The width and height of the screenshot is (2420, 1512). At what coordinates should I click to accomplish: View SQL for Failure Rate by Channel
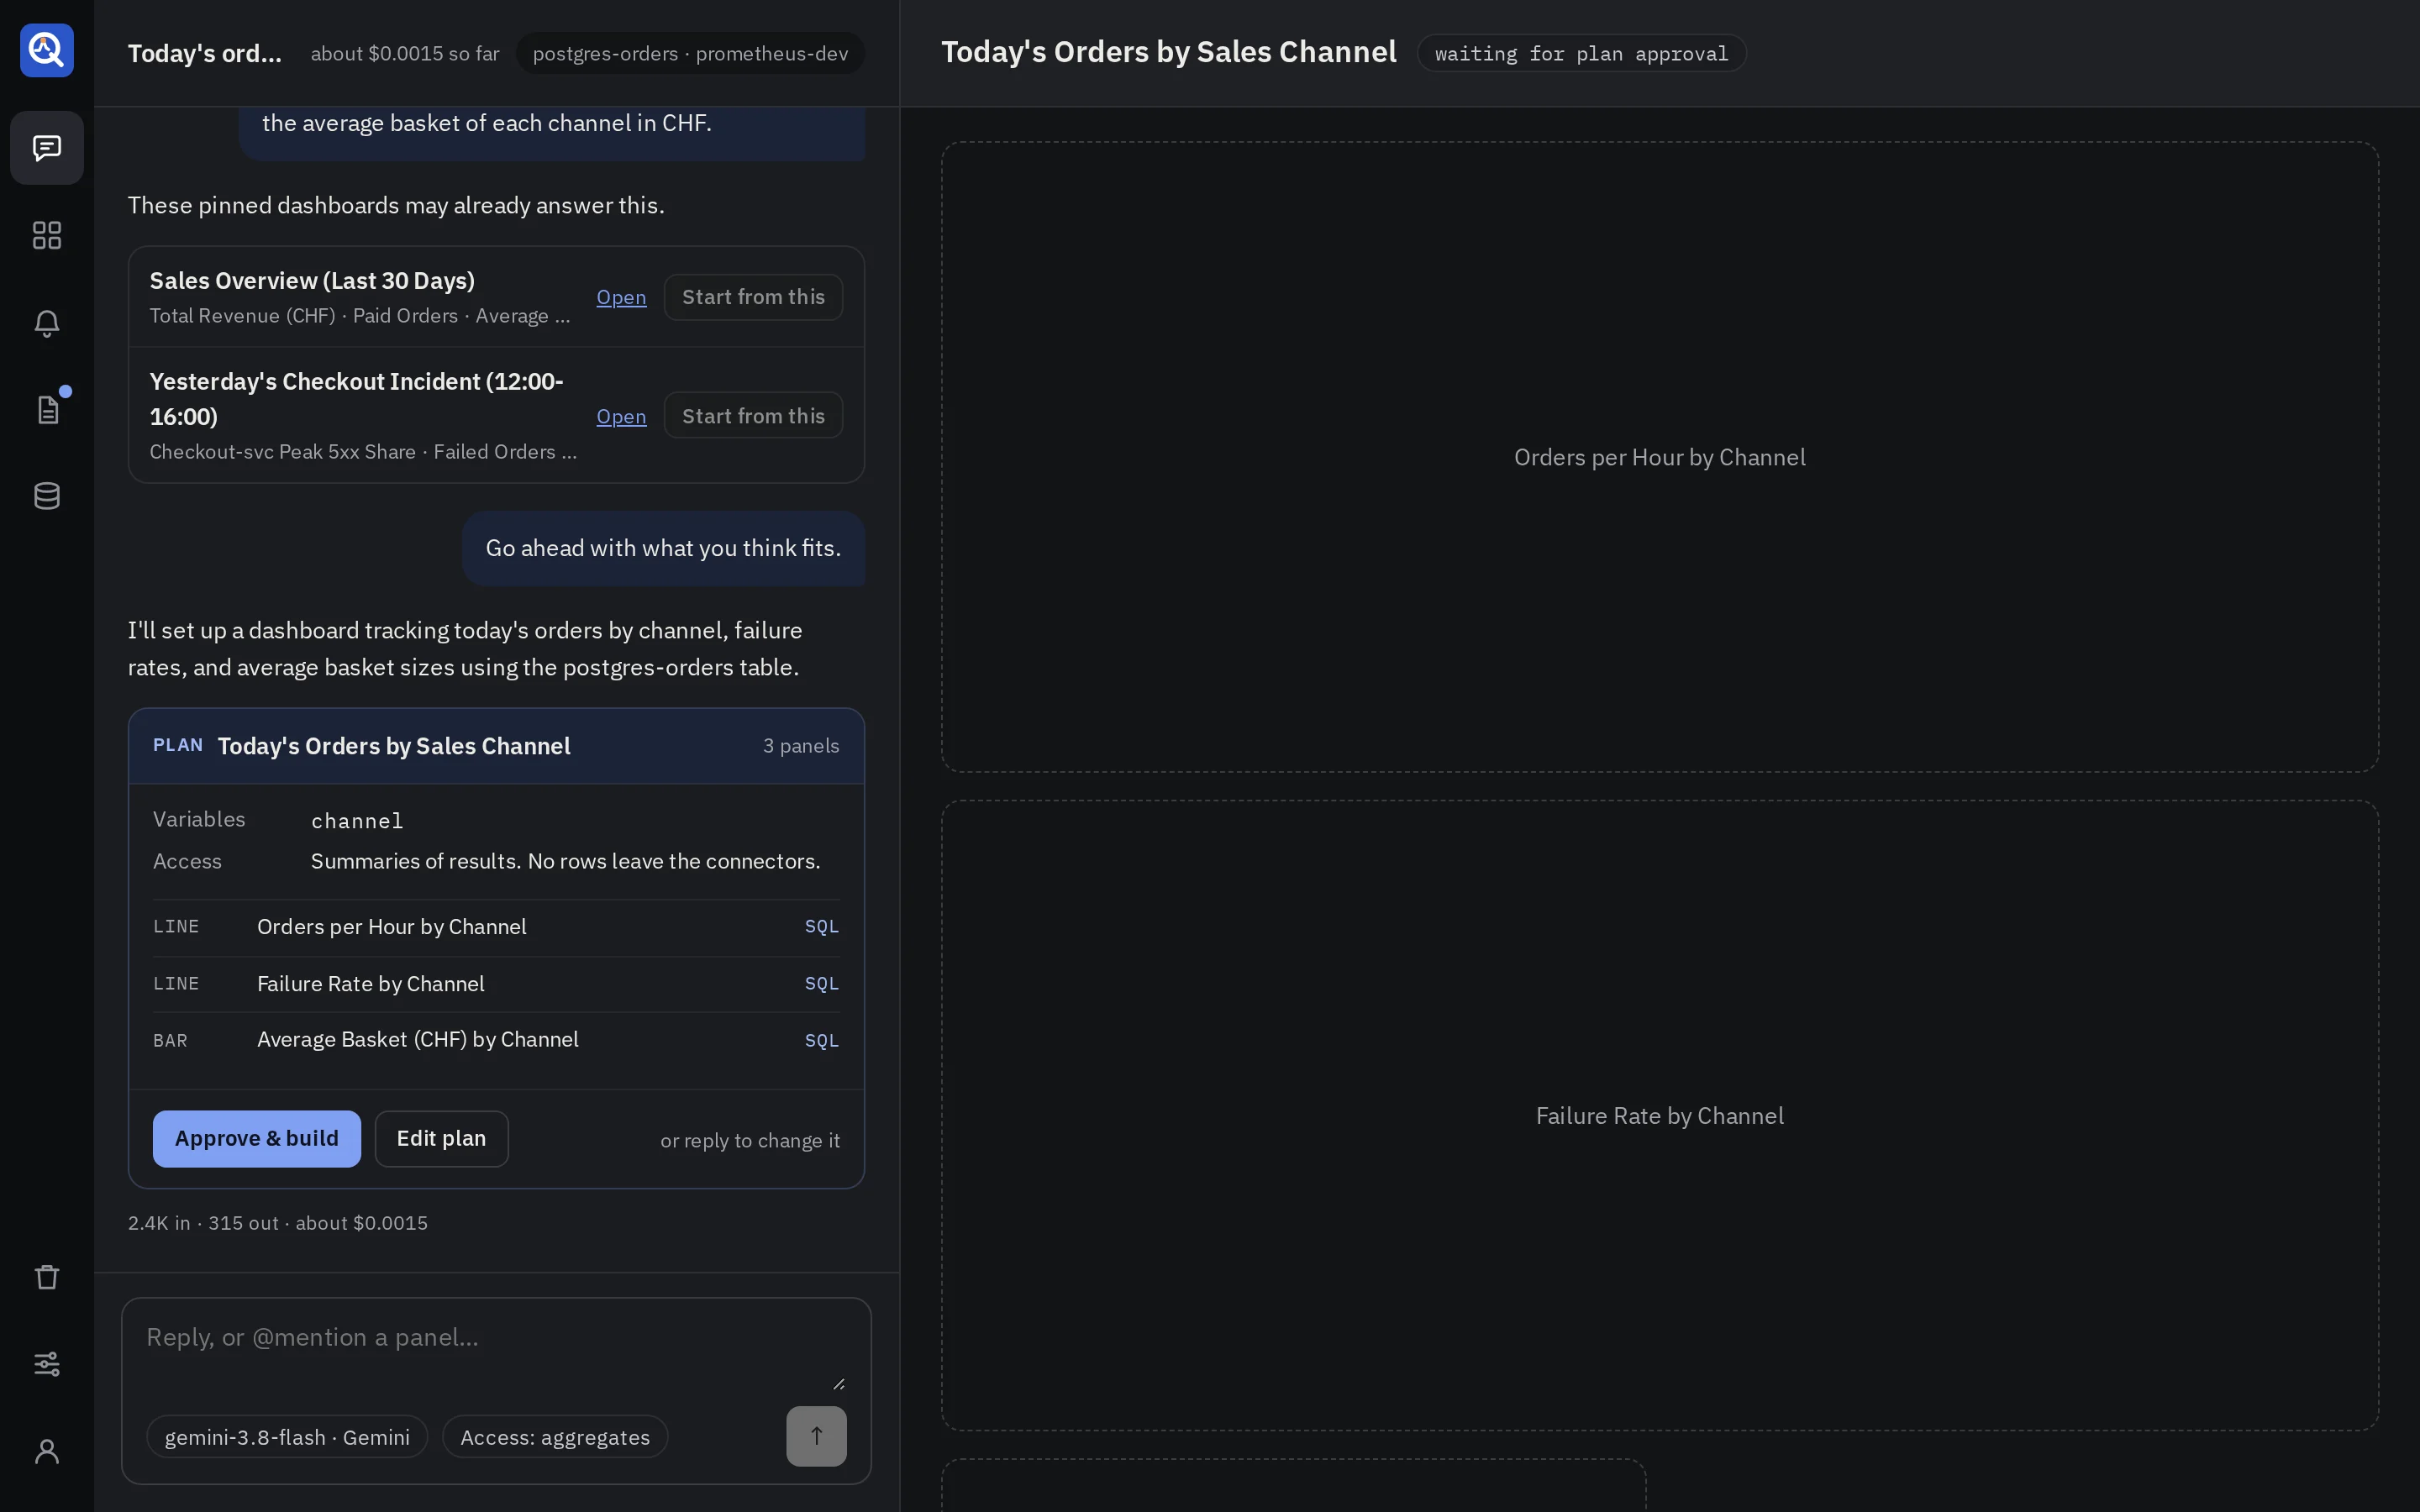(821, 984)
